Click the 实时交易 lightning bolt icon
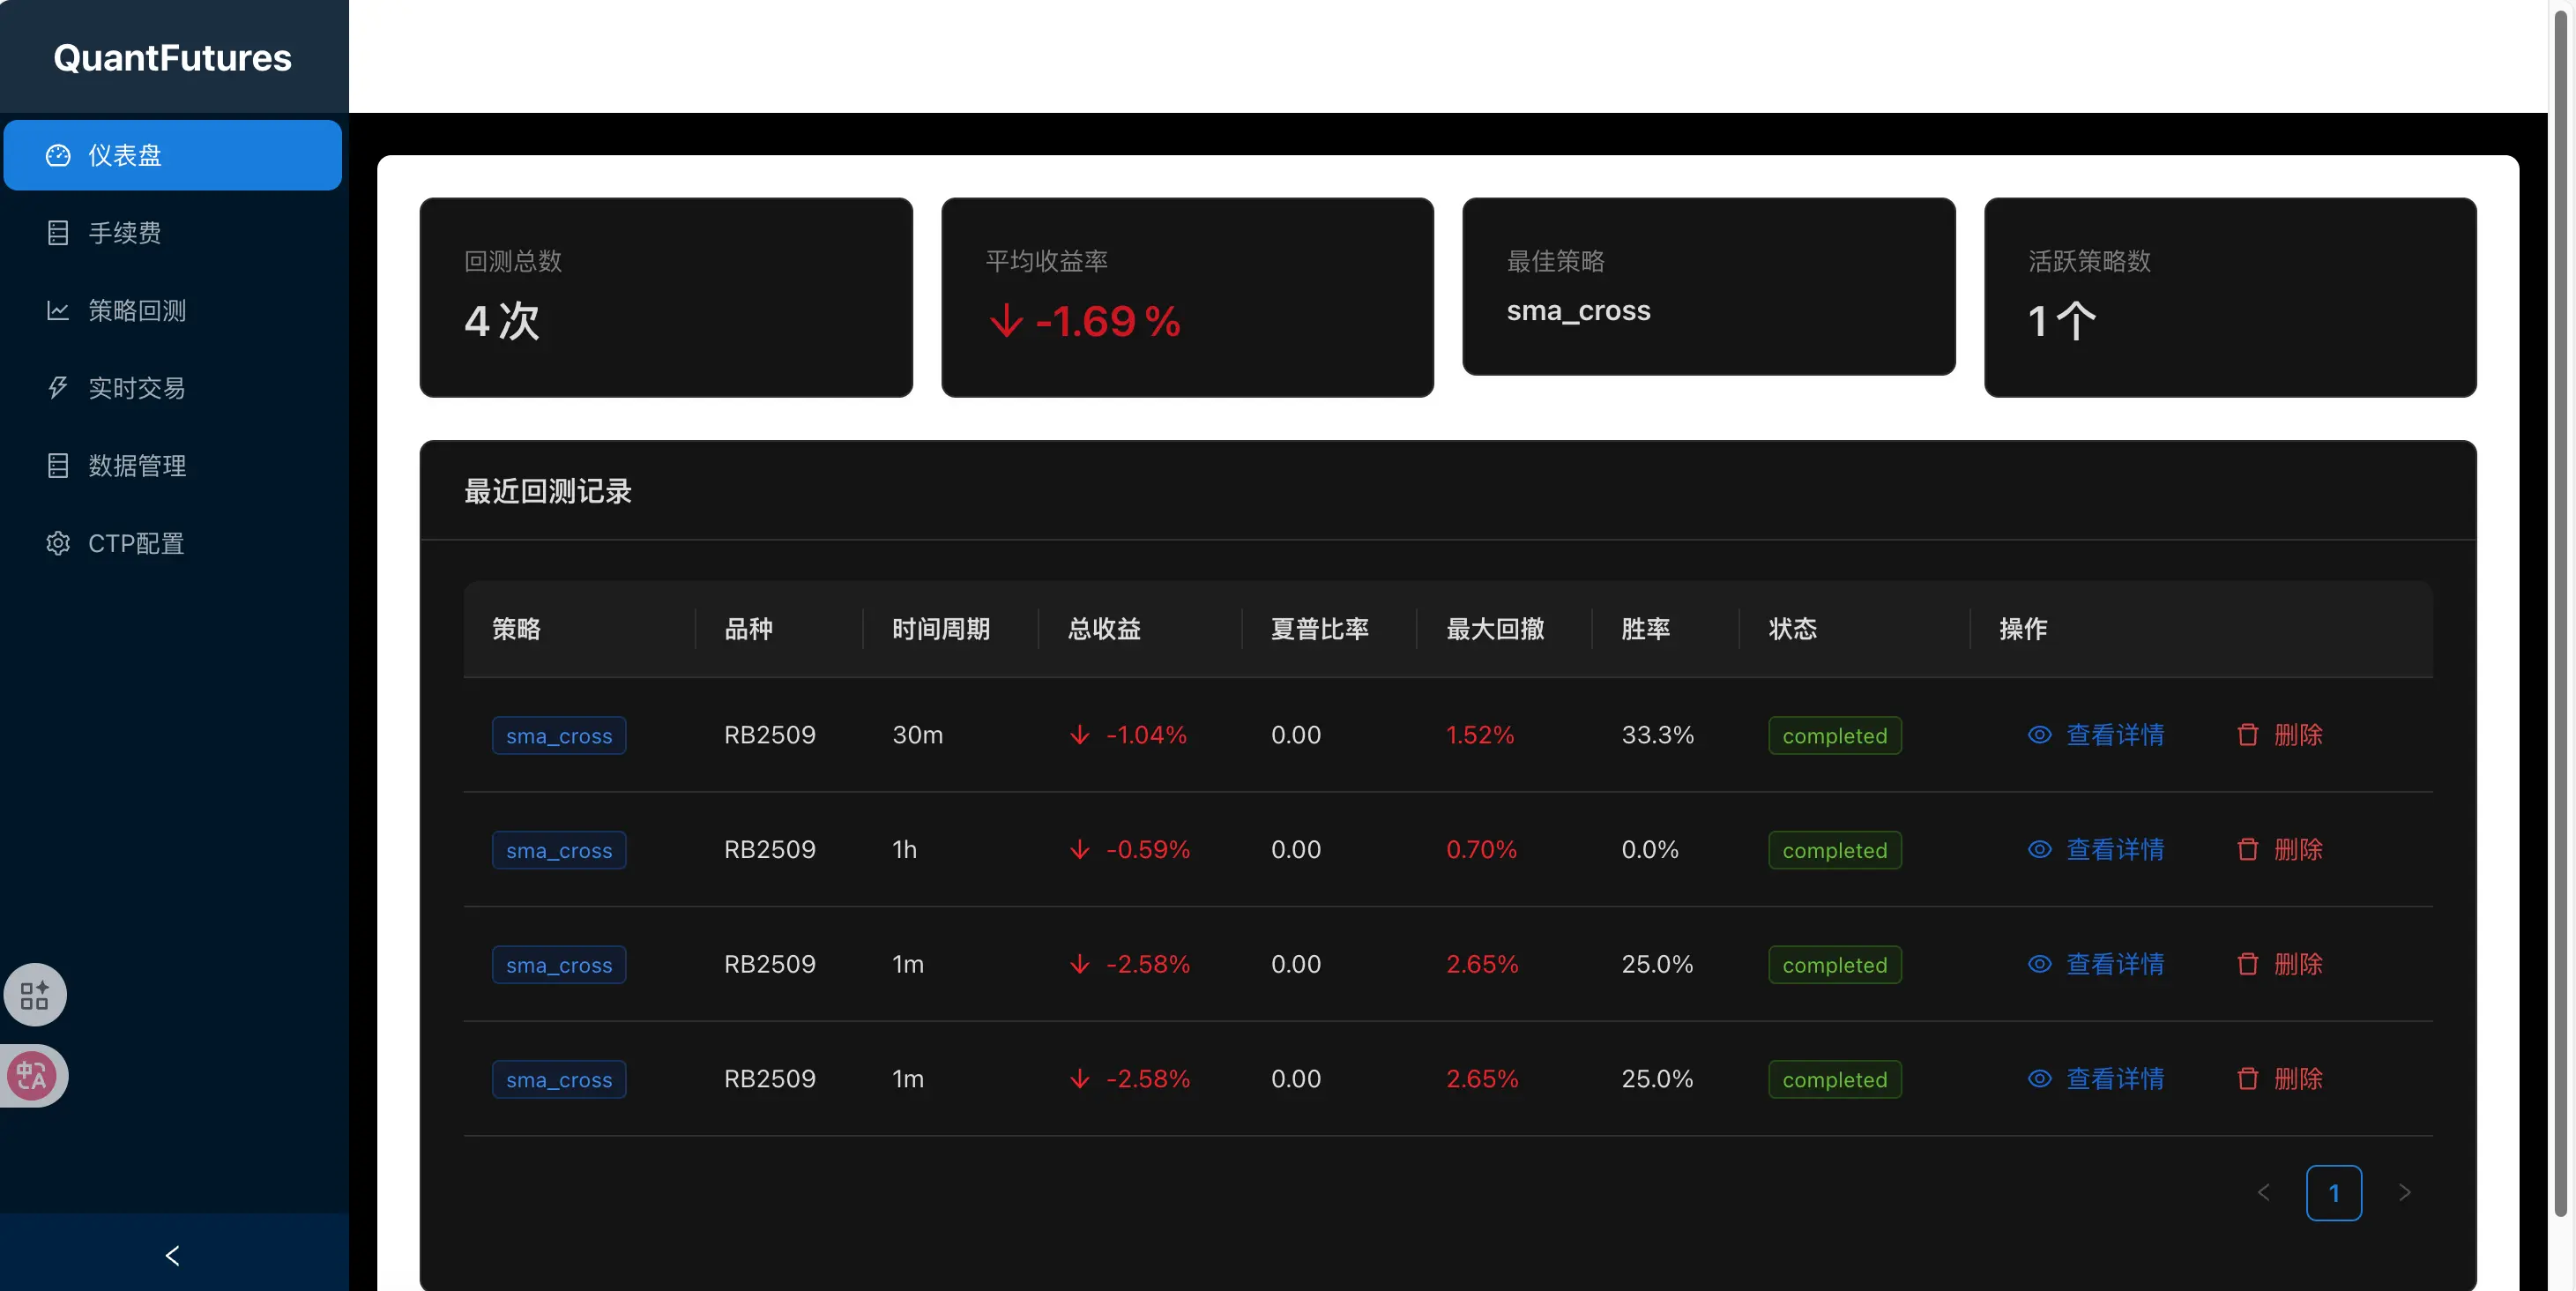Screen dimensions: 2576x1291 [58, 388]
